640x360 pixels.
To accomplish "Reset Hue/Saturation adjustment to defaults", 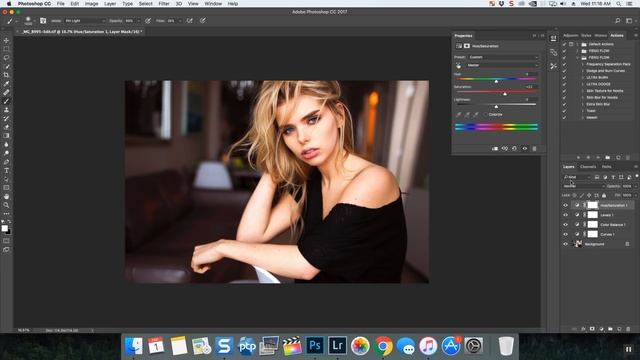I will (514, 149).
